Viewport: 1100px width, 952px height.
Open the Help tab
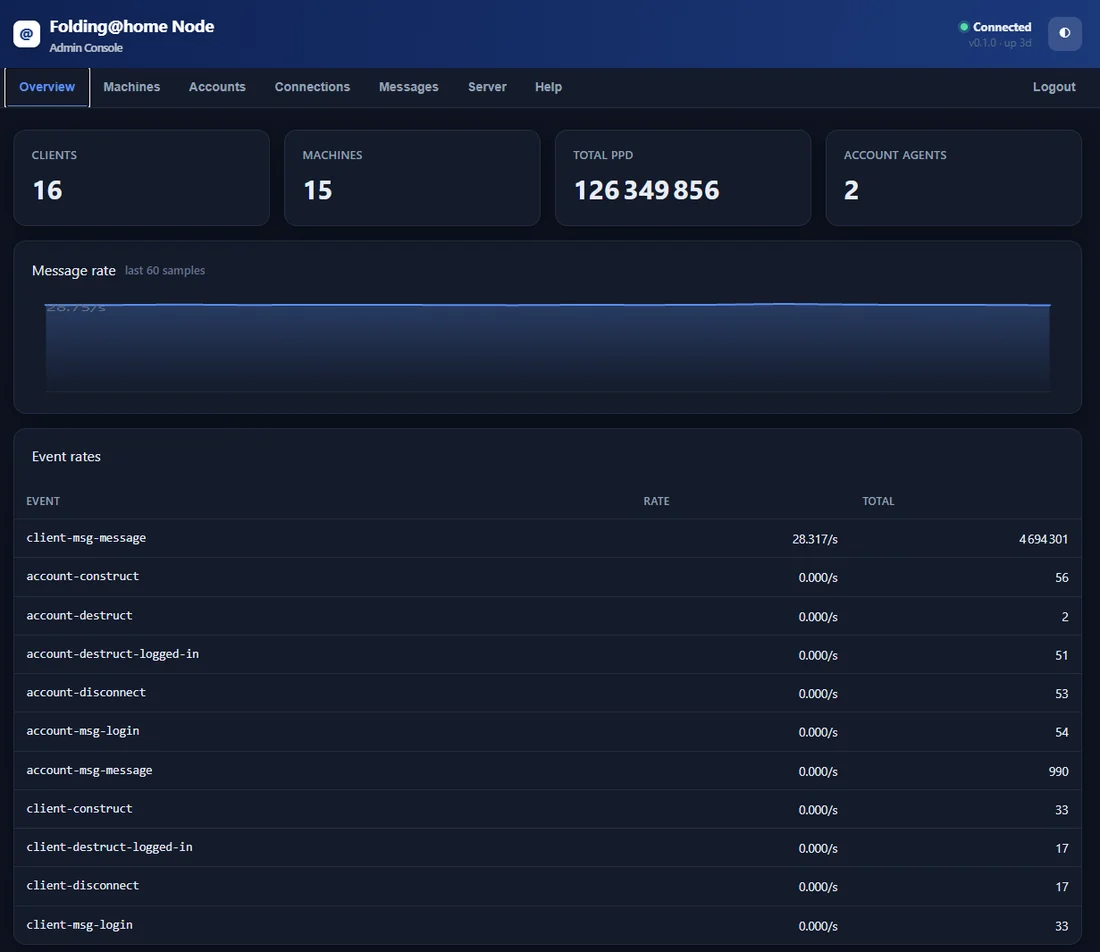[548, 87]
